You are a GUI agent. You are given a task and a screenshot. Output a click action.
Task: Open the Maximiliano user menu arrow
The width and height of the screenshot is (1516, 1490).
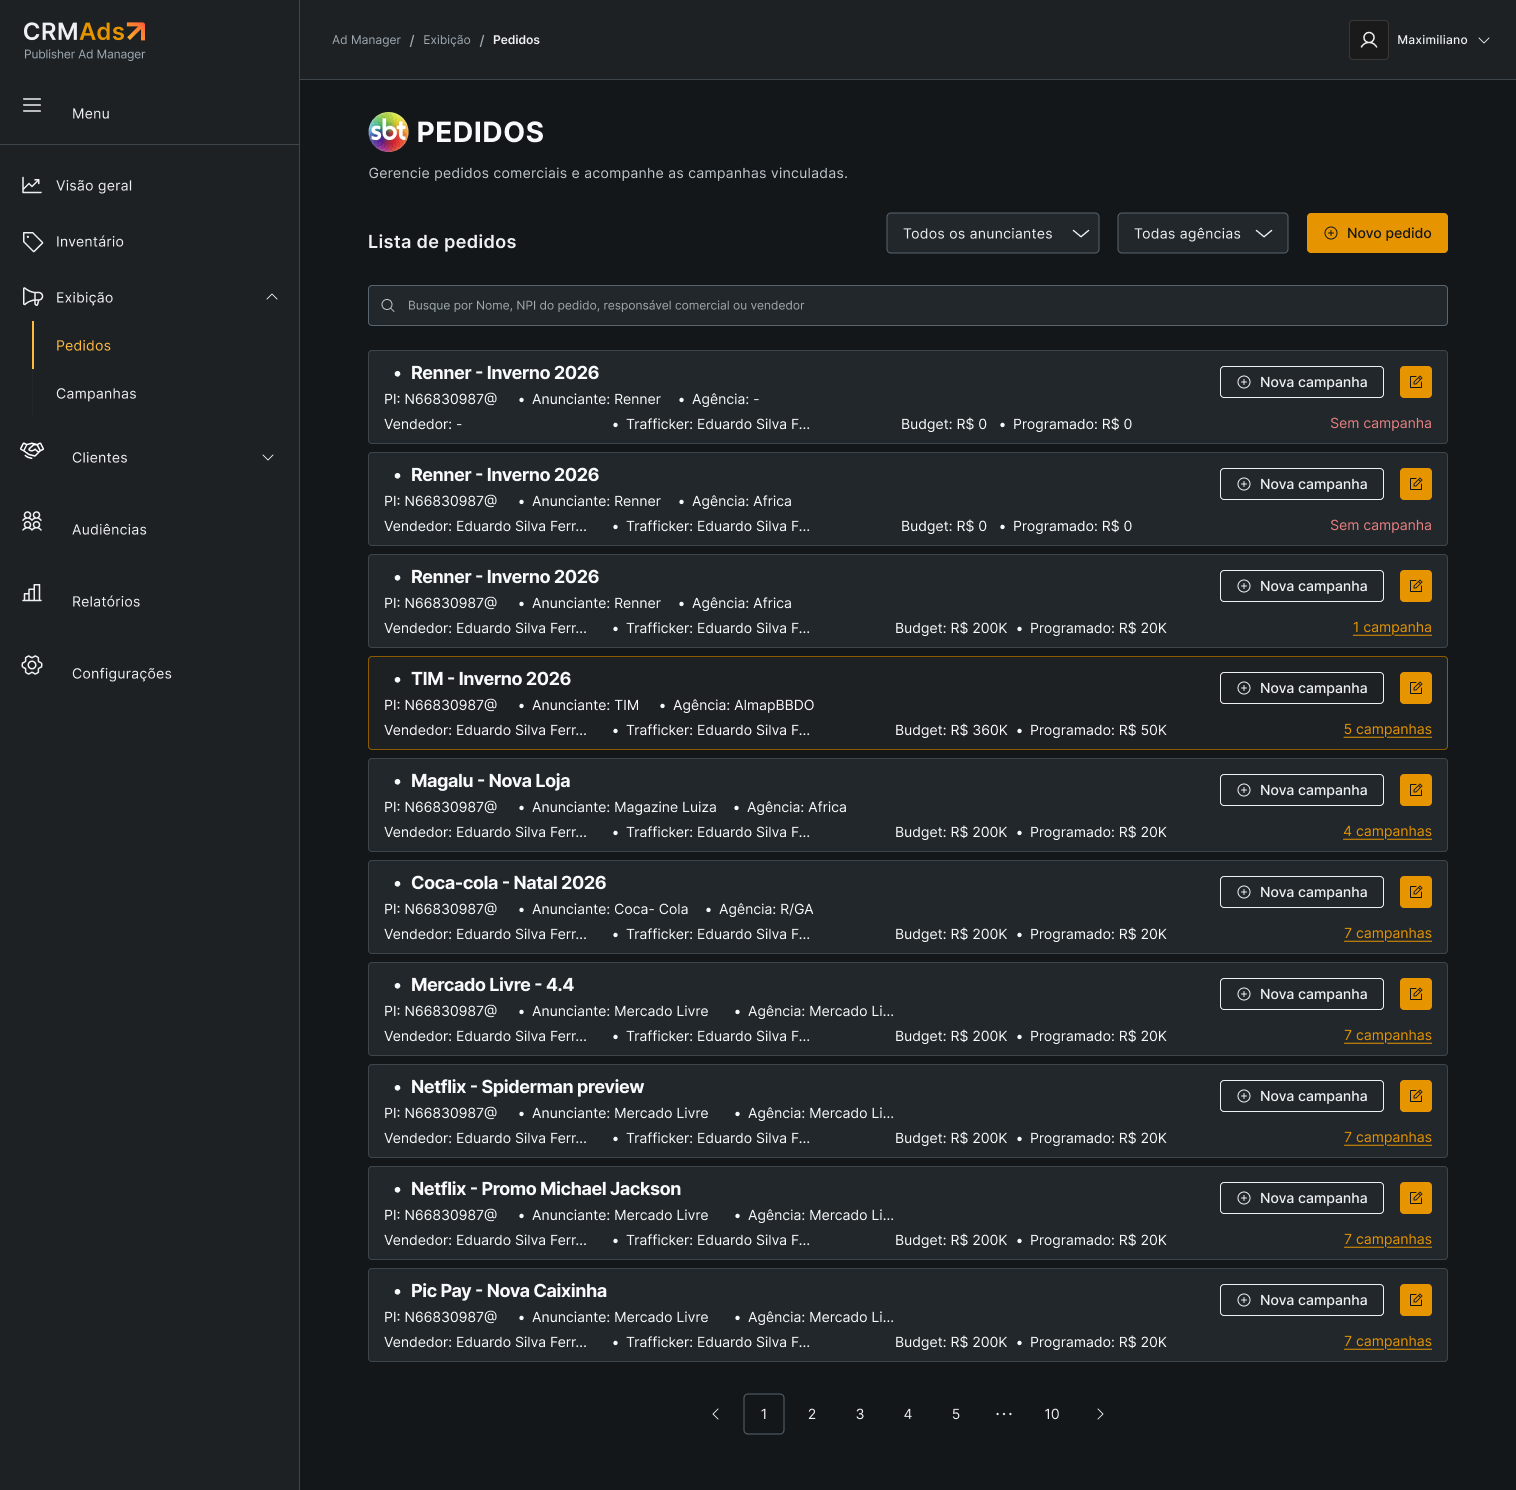(1484, 40)
